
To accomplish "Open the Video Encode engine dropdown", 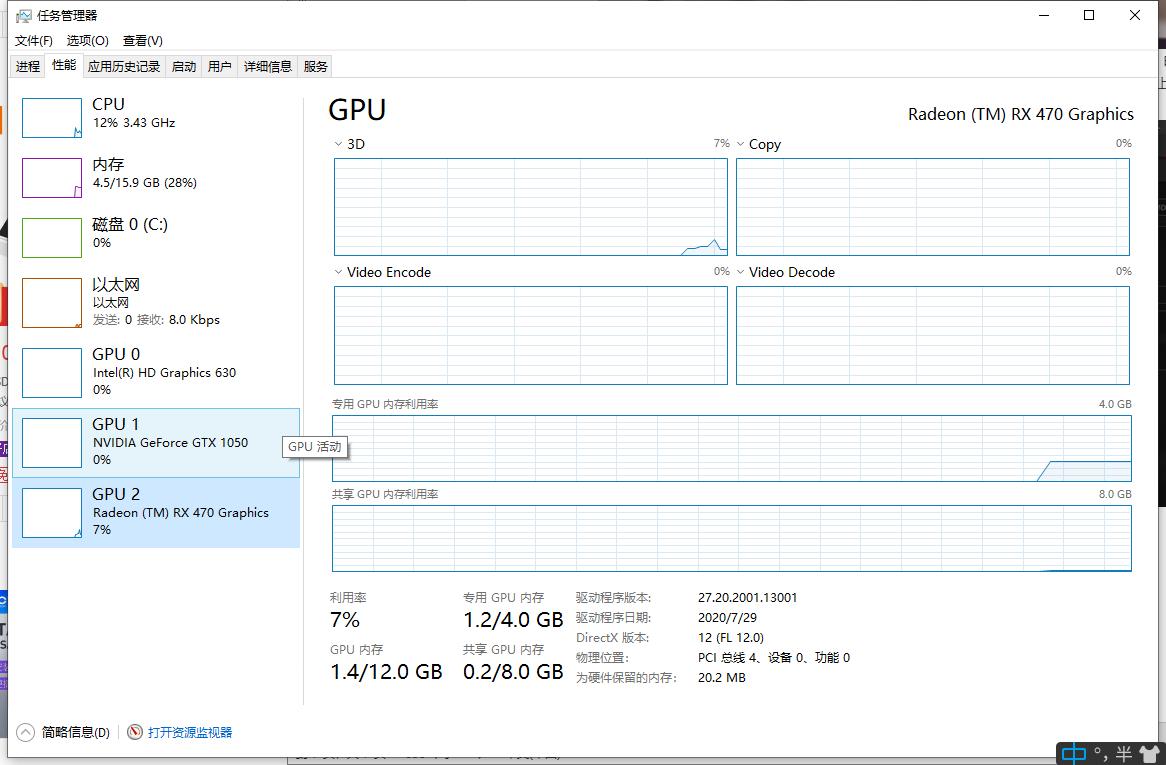I will [338, 272].
